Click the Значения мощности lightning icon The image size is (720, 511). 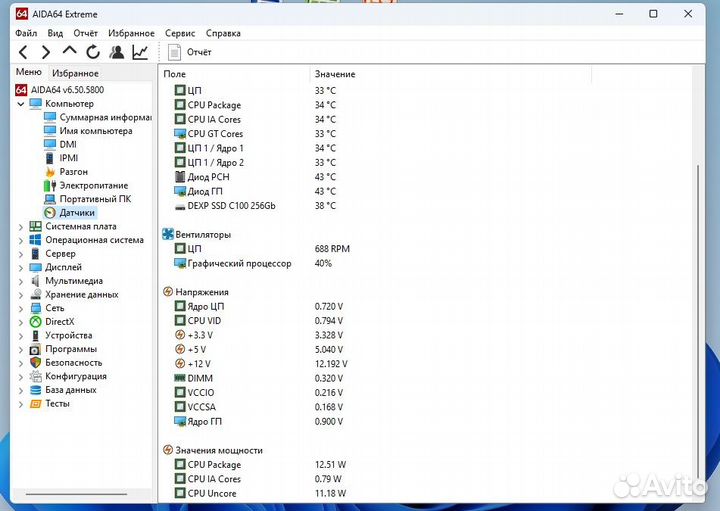[x=168, y=450]
